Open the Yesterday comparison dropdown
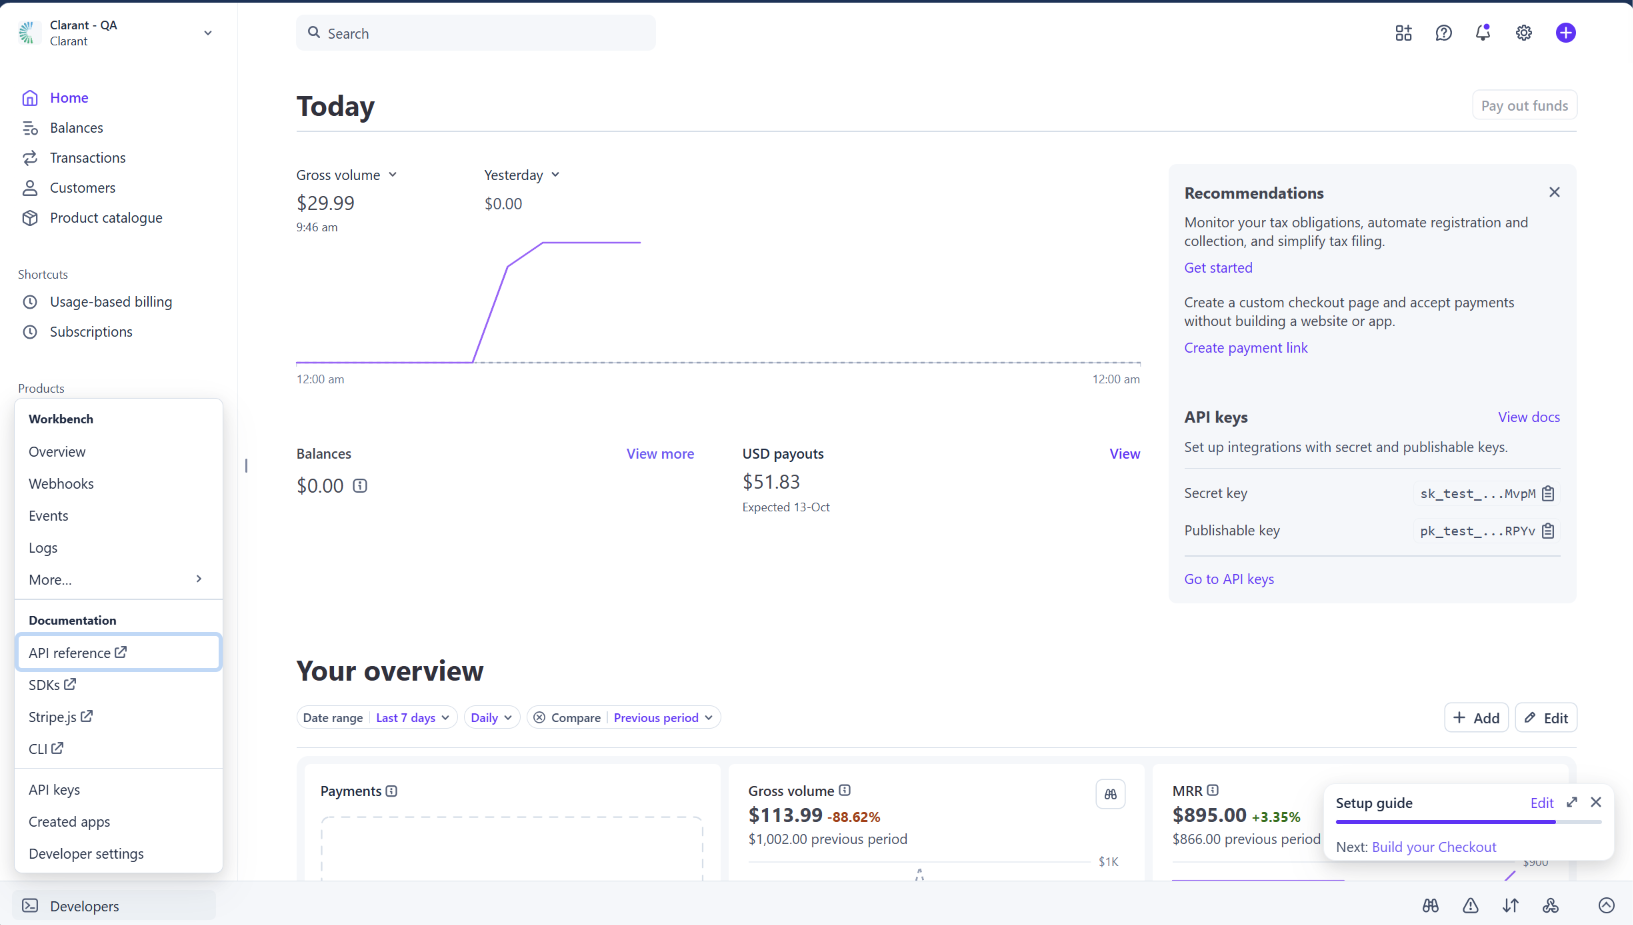 (x=522, y=175)
